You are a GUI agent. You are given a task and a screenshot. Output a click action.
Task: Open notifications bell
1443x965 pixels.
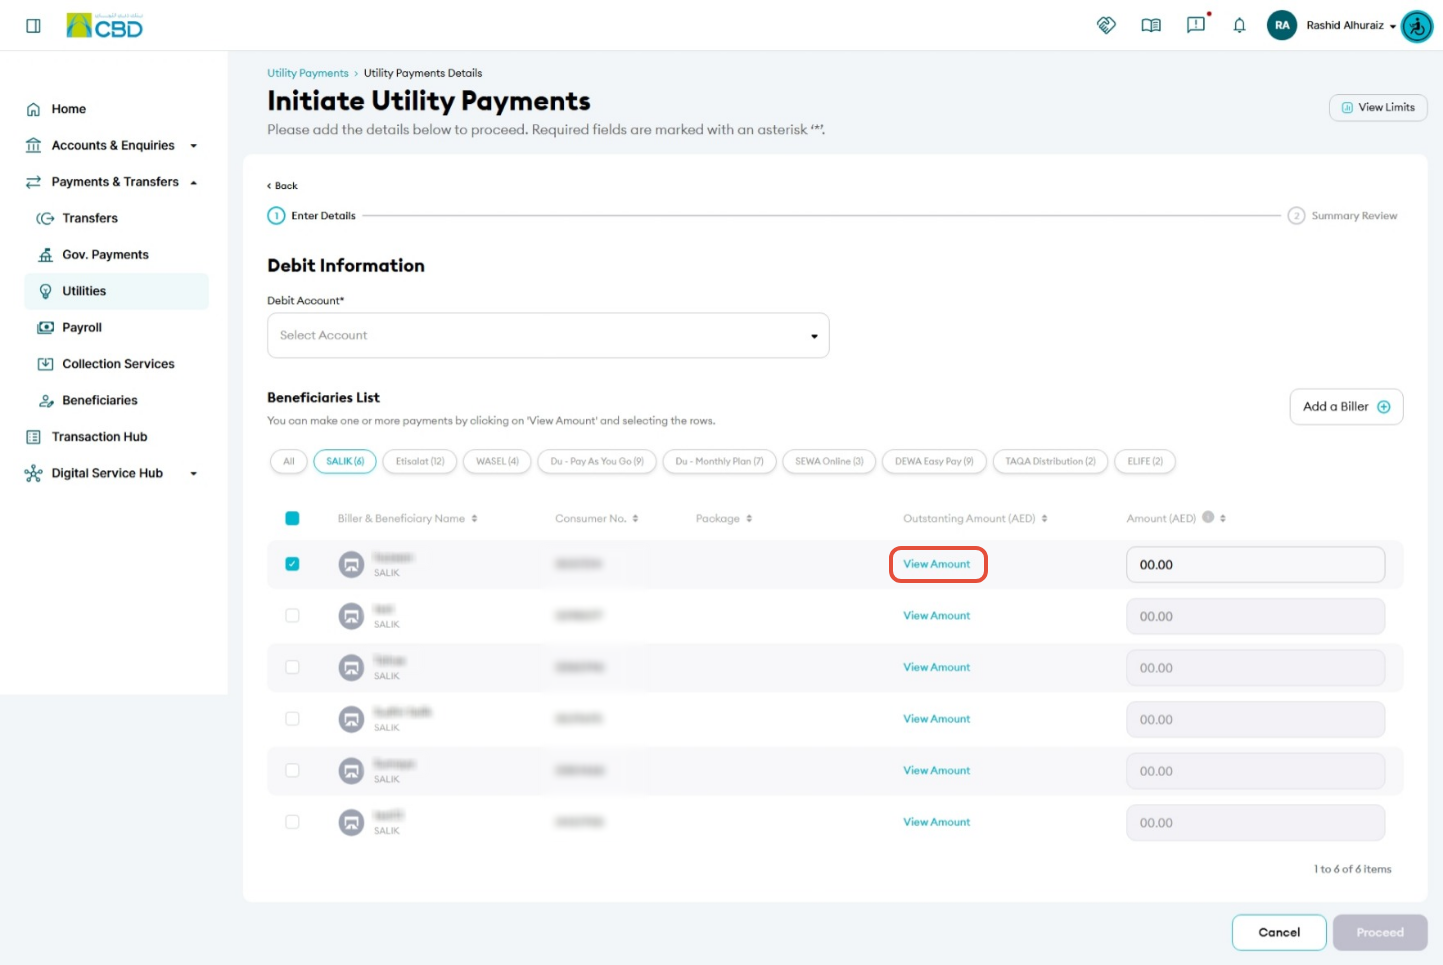[x=1239, y=26]
